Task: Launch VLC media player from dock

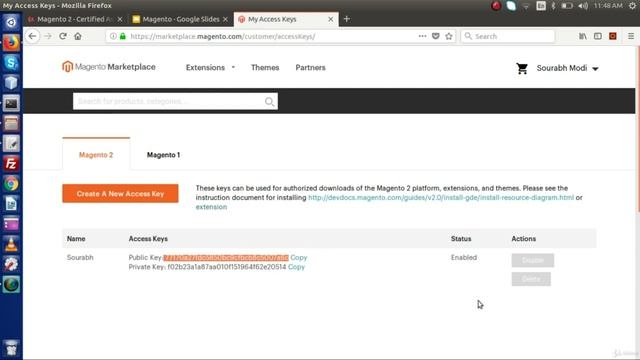Action: (11, 244)
